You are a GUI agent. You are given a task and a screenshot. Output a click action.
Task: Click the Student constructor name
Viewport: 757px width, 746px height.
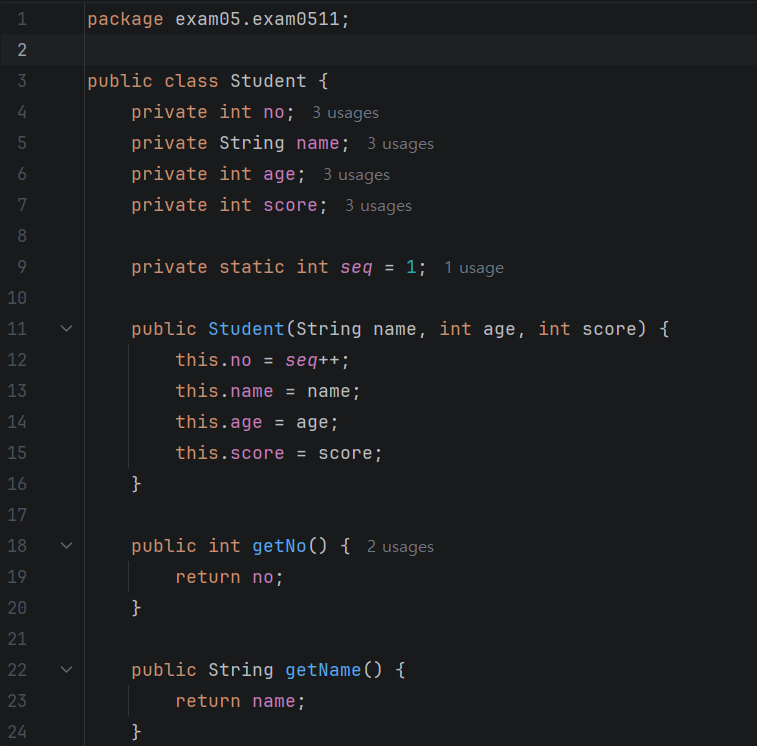(x=246, y=329)
